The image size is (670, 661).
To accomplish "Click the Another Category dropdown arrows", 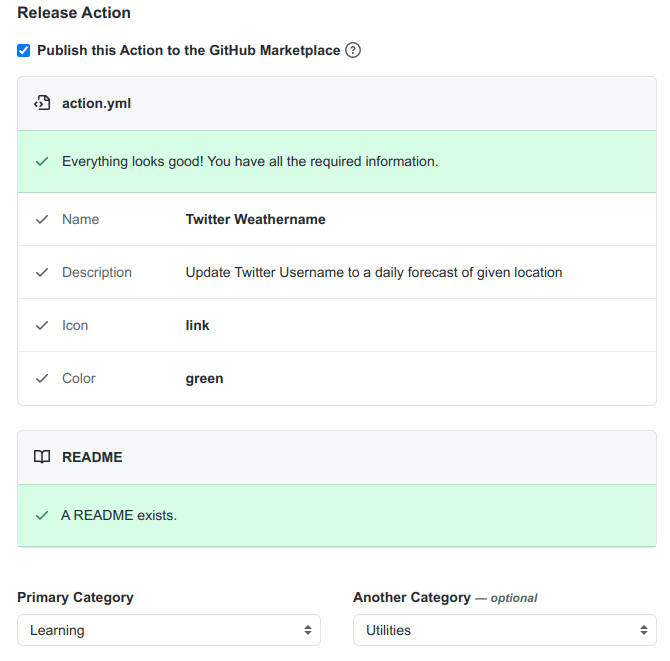I will pyautogui.click(x=644, y=630).
